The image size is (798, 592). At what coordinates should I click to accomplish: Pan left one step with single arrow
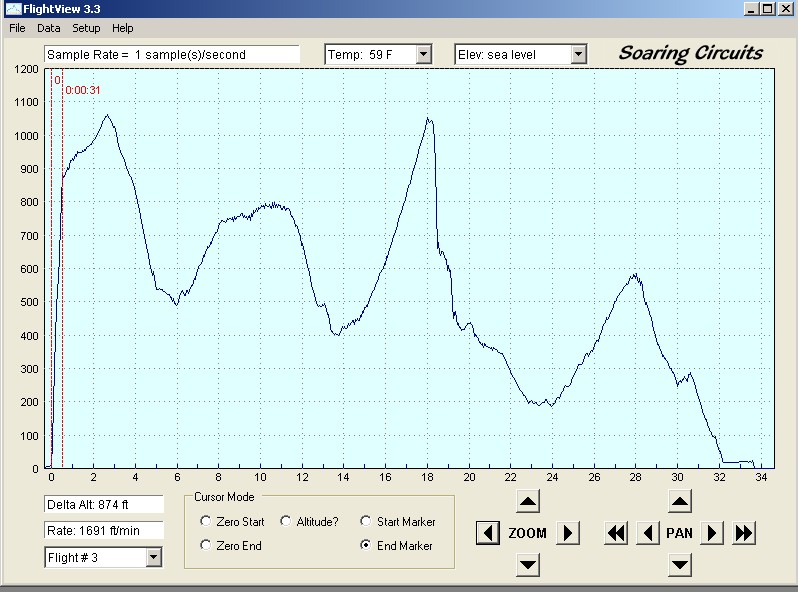[x=648, y=533]
